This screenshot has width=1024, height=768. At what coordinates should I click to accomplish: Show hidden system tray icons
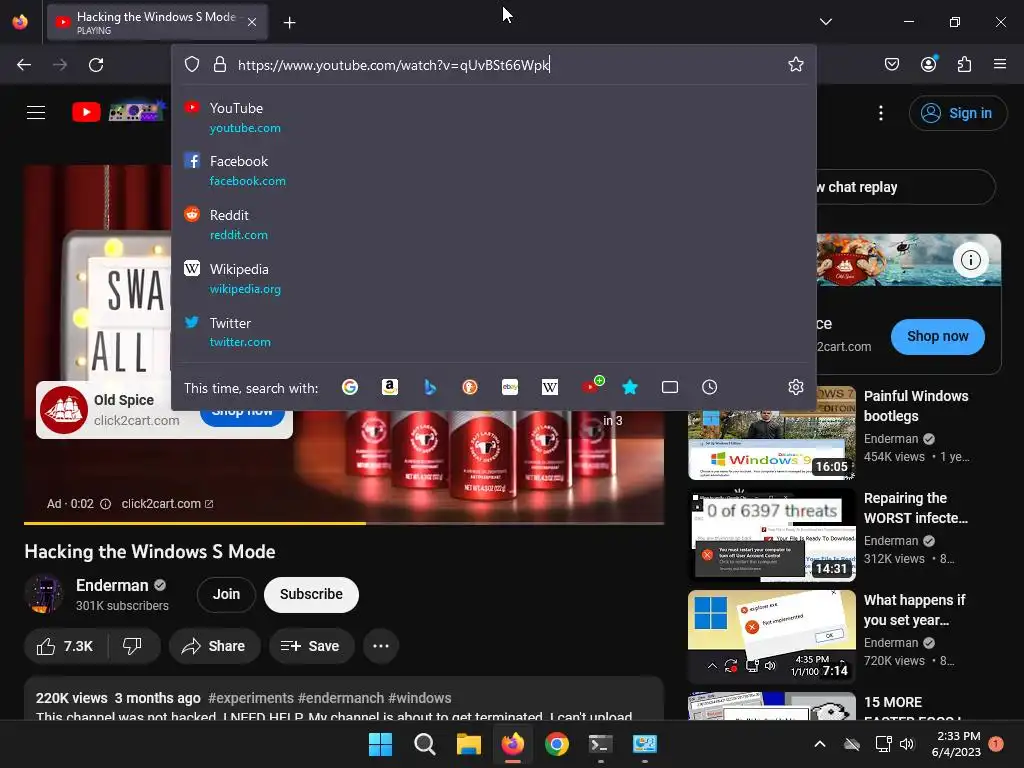[x=820, y=744]
